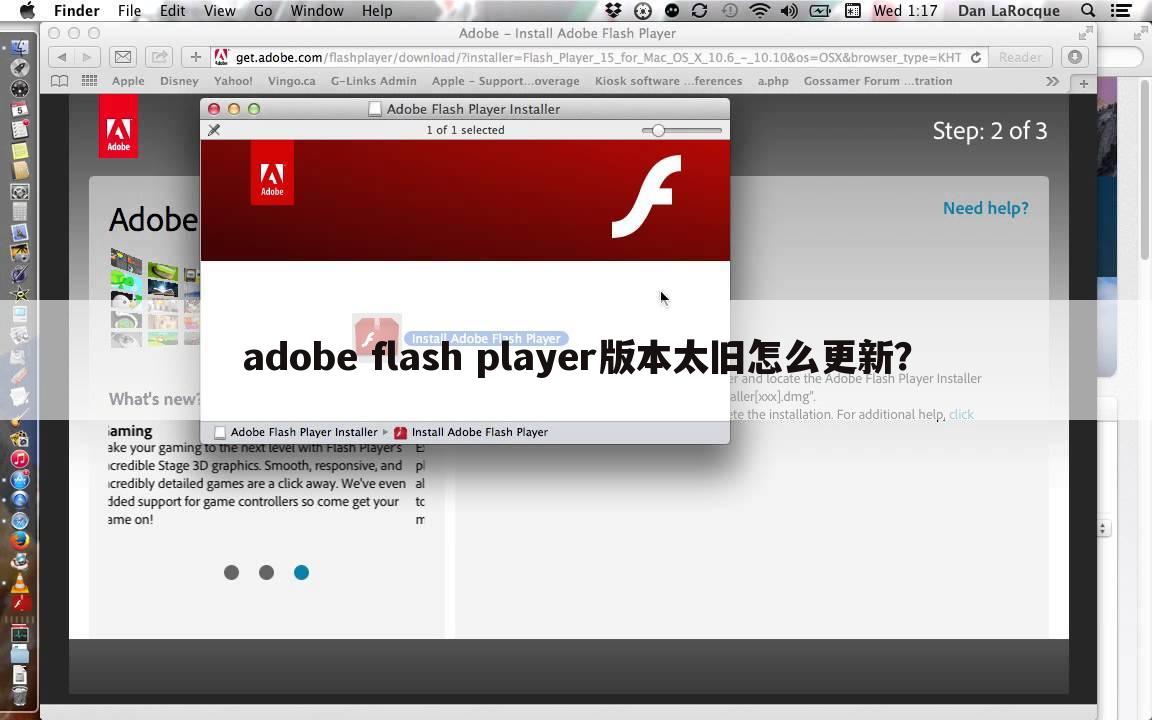Open the Help menu
The image size is (1152, 720).
click(377, 11)
